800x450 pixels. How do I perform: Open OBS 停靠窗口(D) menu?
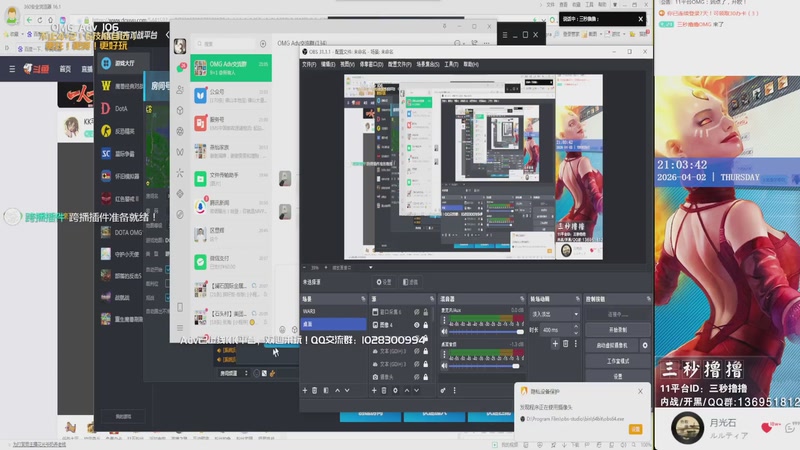click(371, 64)
